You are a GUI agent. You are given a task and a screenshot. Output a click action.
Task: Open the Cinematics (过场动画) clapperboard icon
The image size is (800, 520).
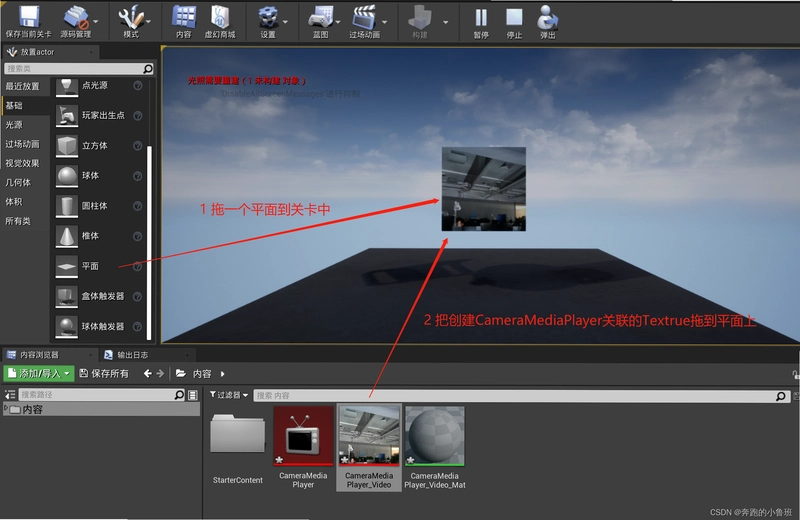point(364,17)
